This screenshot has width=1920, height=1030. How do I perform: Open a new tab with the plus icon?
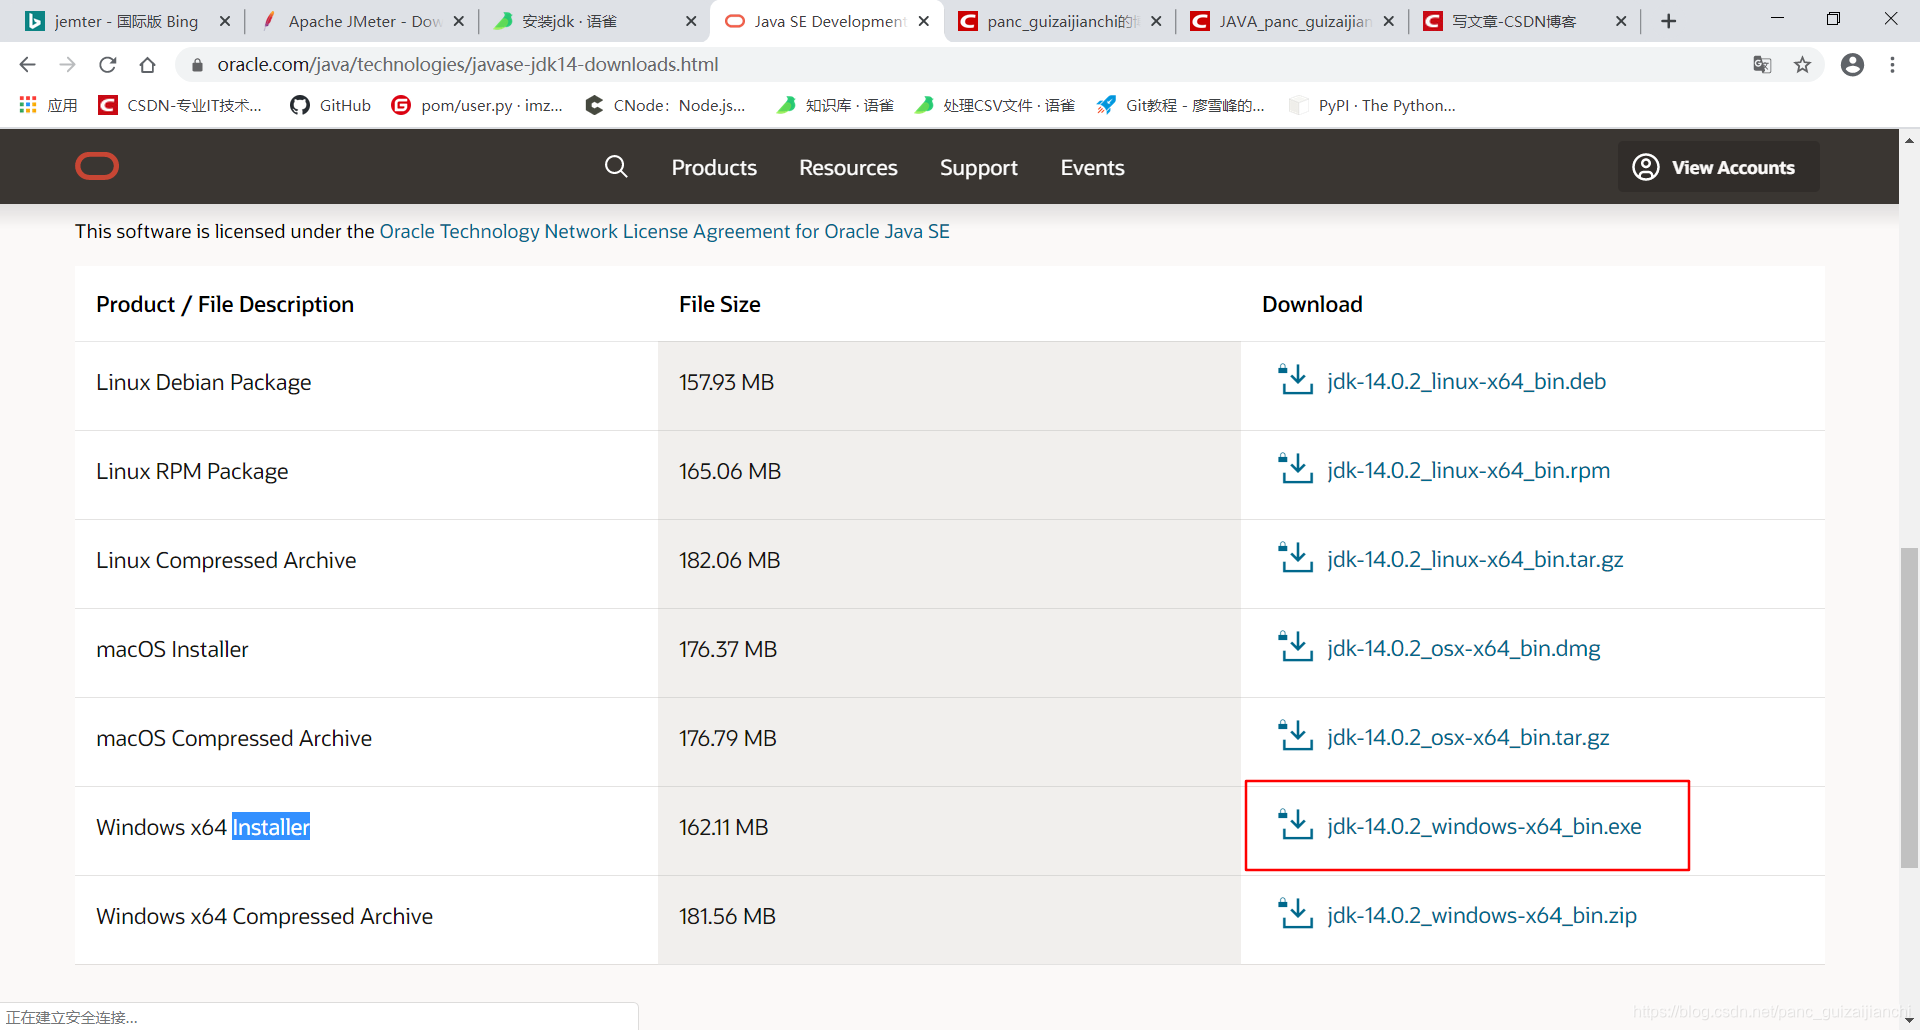pyautogui.click(x=1668, y=21)
